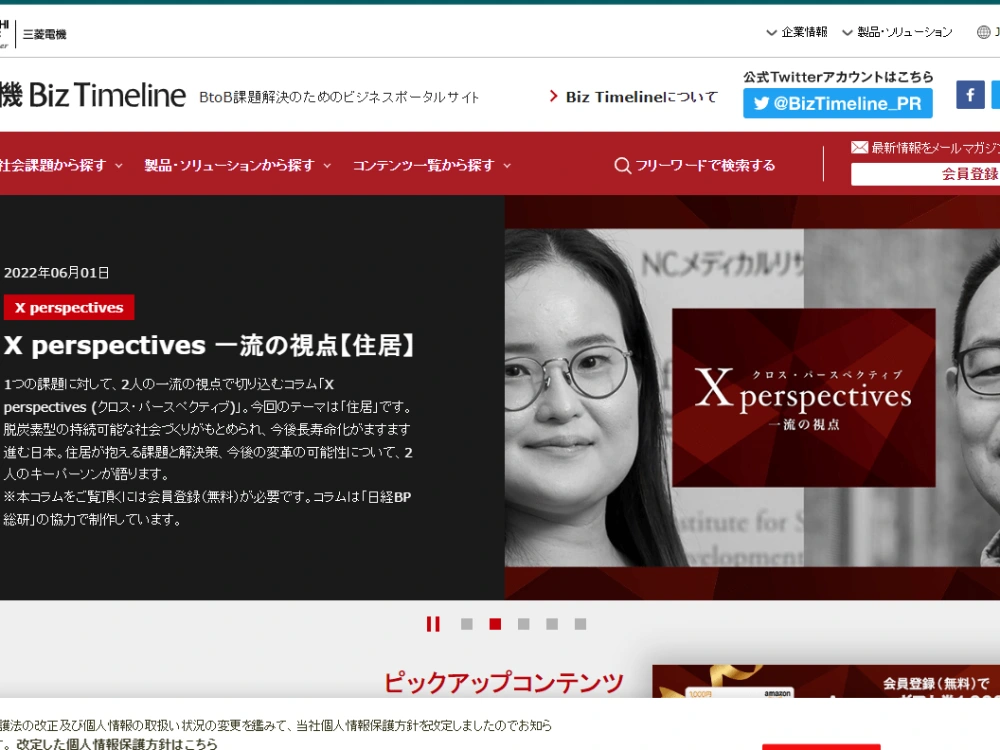This screenshot has width=1000, height=750.
Task: Click the globe language icon
Action: pos(983,32)
